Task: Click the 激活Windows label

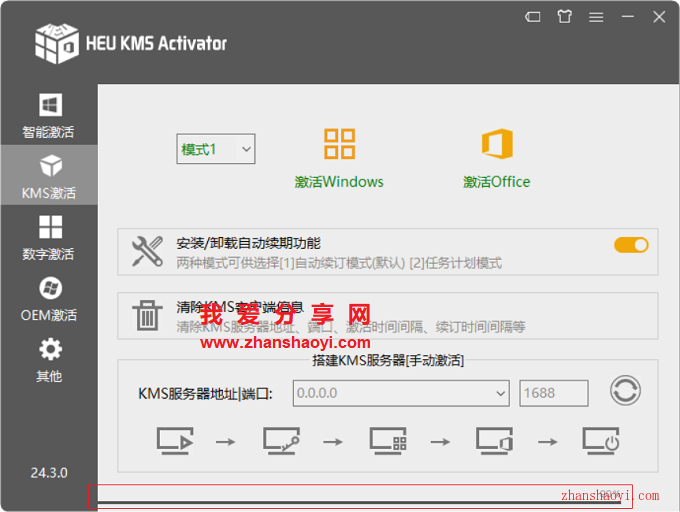Action: 339,182
